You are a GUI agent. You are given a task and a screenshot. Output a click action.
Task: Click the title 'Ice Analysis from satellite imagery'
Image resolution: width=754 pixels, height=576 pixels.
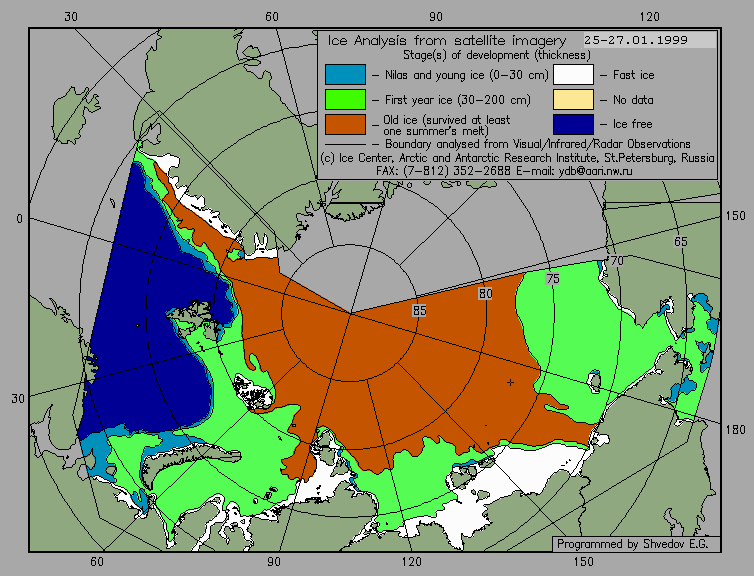click(x=447, y=40)
